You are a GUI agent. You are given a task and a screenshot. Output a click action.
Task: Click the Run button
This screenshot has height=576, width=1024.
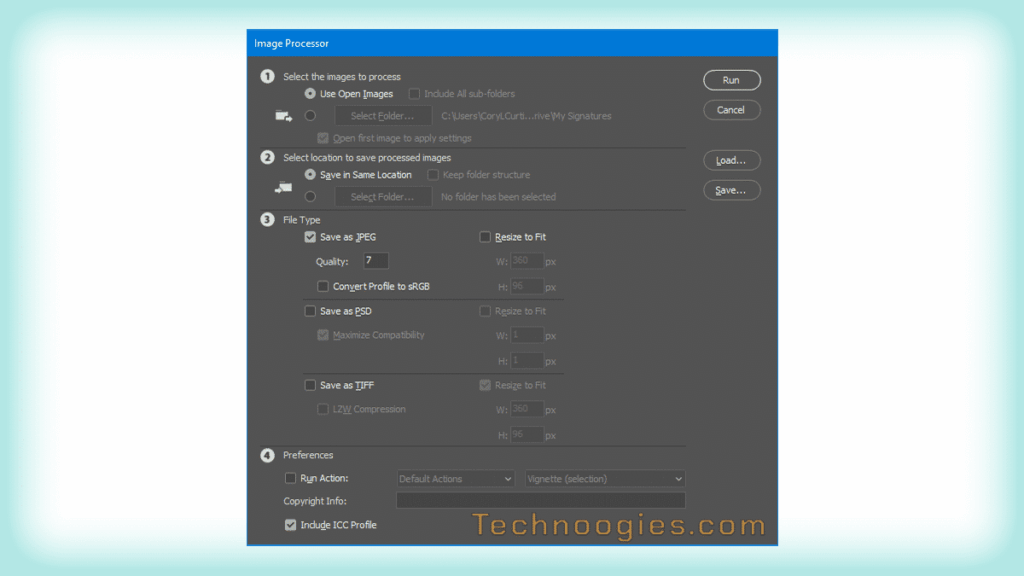[x=731, y=80]
